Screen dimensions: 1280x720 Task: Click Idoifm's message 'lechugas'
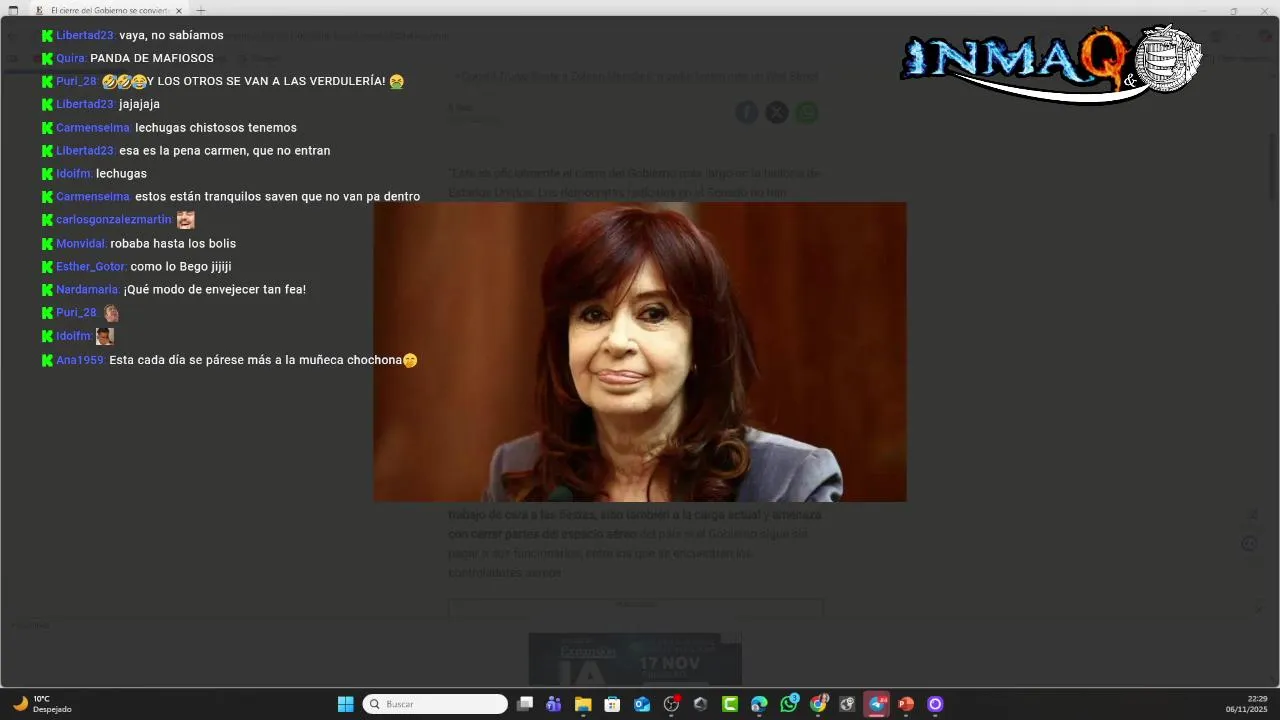coord(121,174)
